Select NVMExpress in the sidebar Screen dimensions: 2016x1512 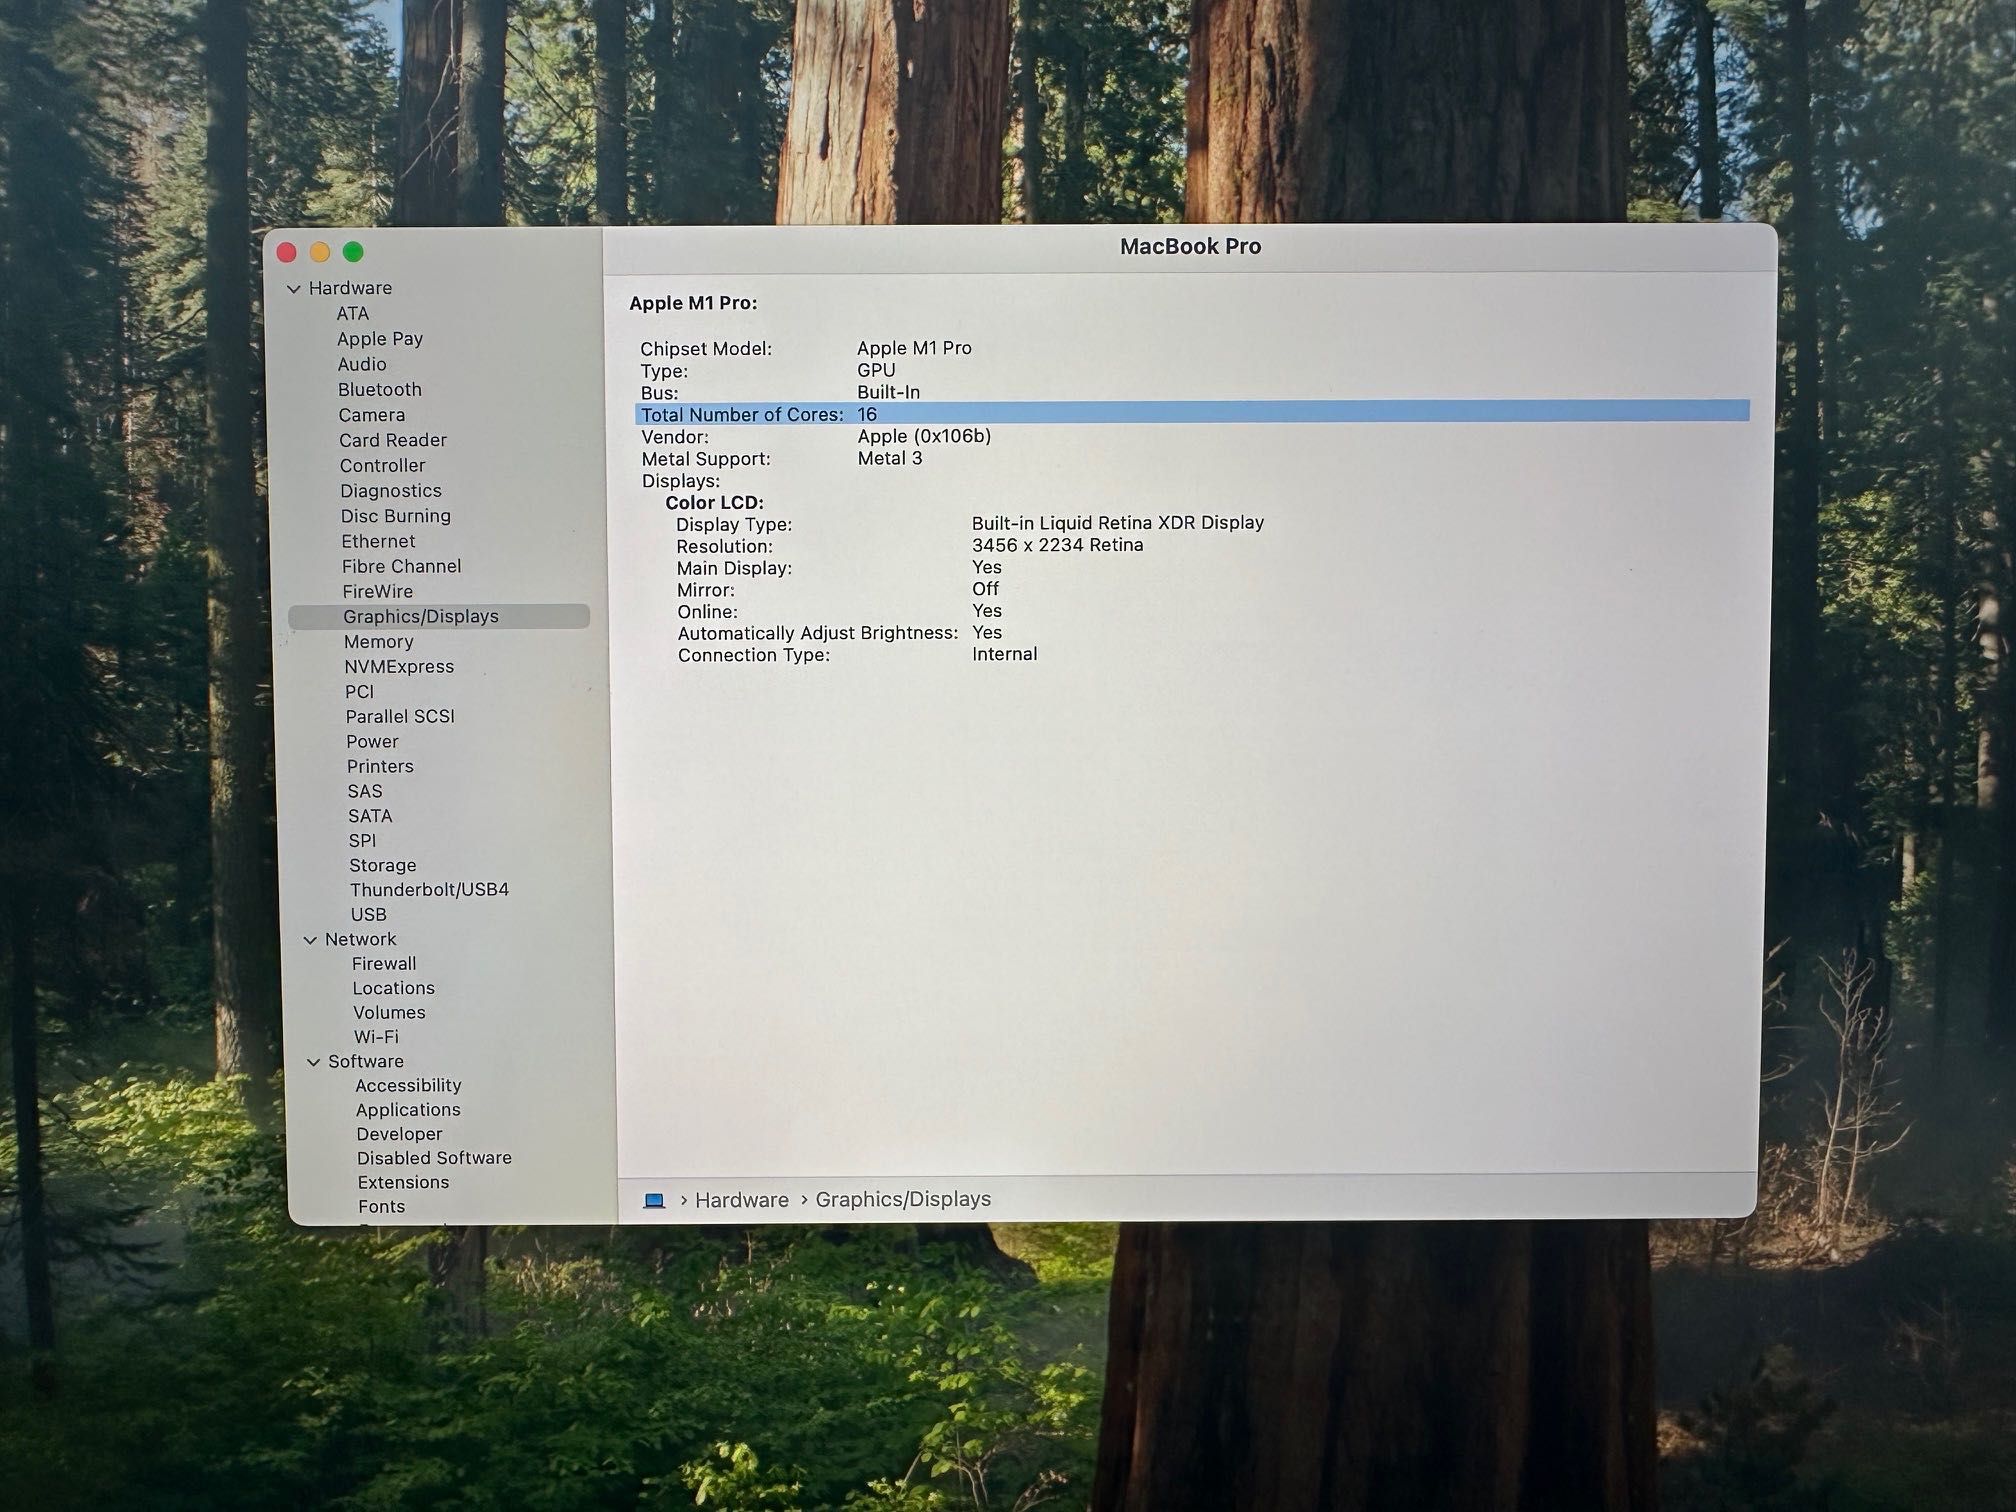(399, 666)
